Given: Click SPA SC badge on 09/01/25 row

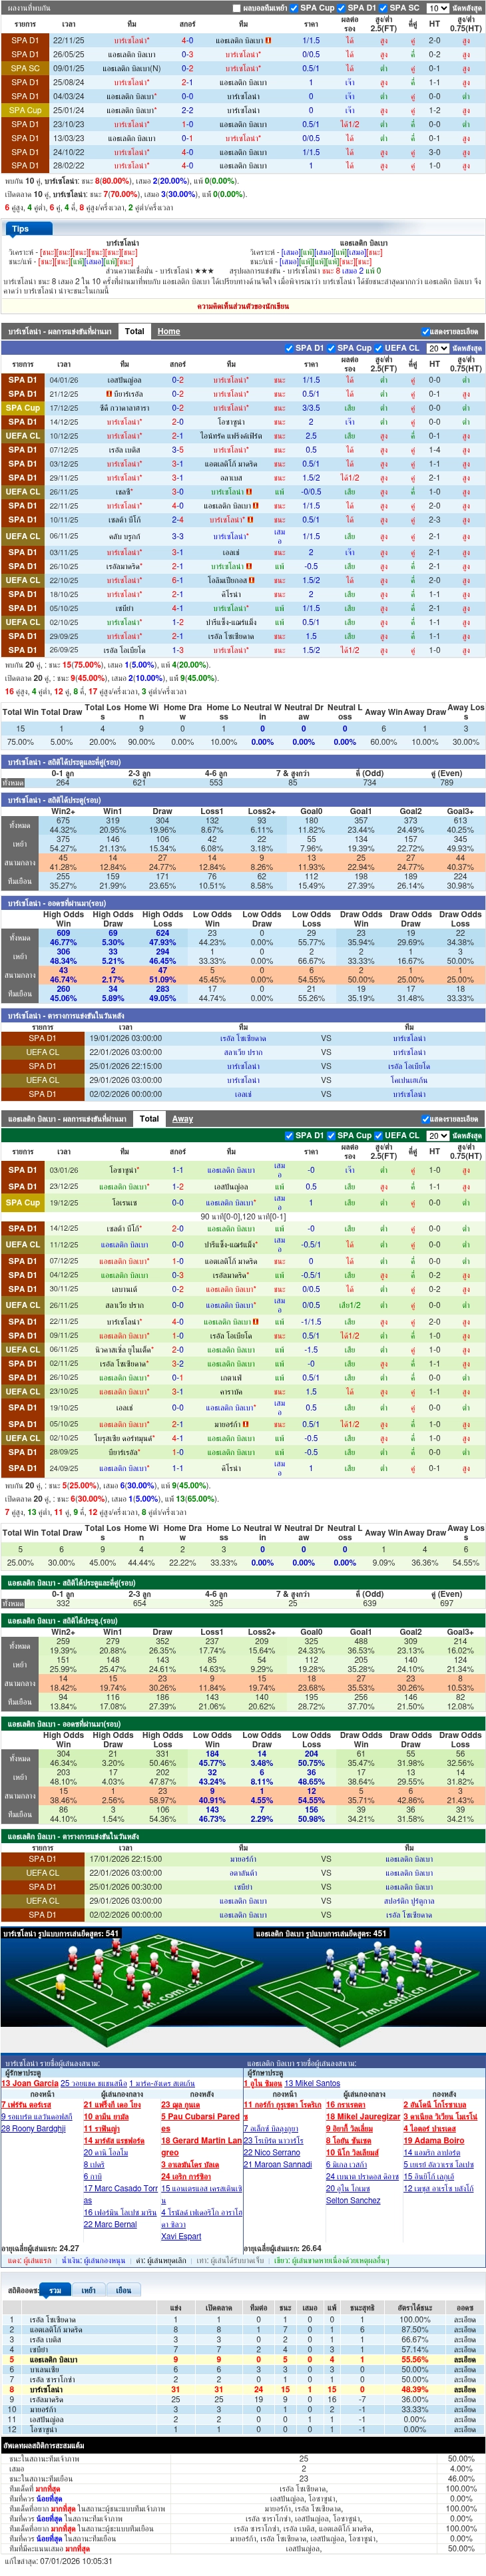Looking at the screenshot, I should [26, 69].
